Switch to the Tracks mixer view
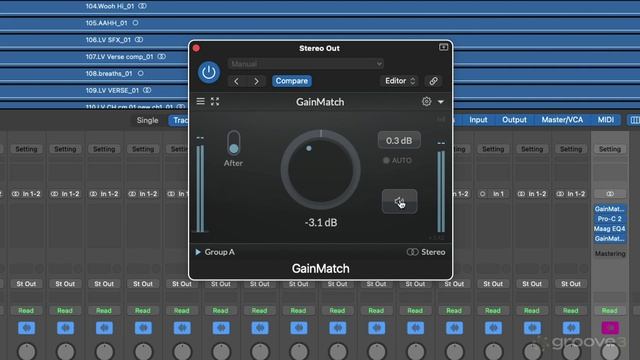 click(x=180, y=120)
